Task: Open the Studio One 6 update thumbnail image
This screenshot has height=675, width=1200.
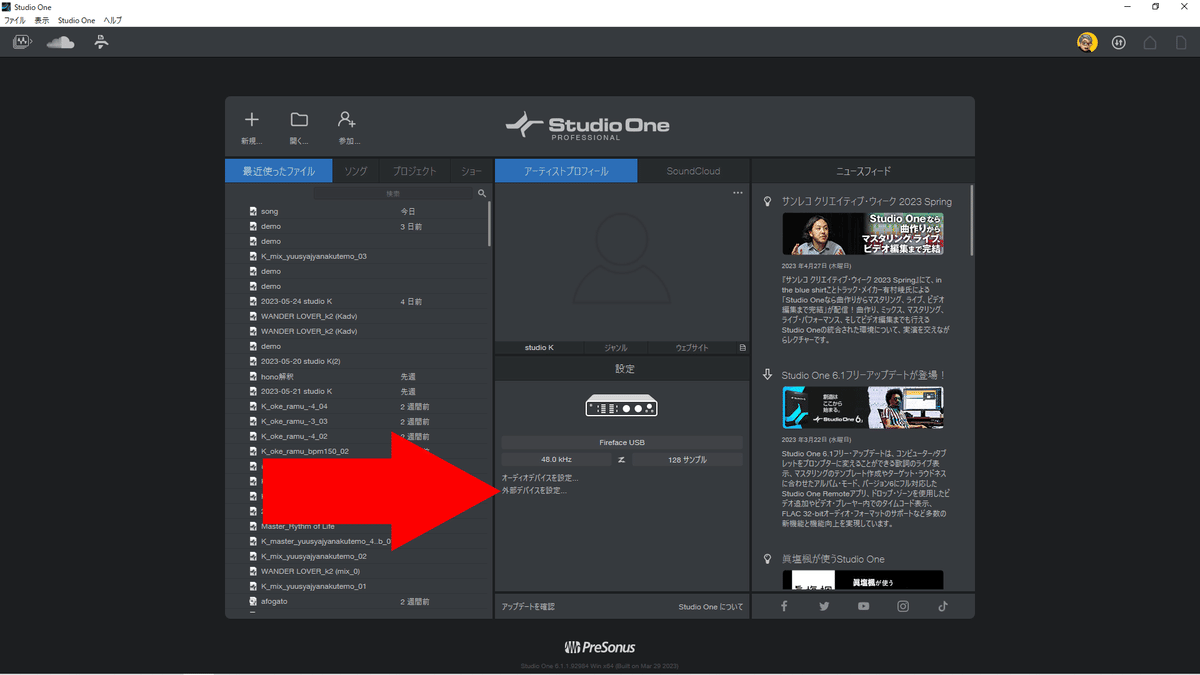Action: [x=863, y=407]
